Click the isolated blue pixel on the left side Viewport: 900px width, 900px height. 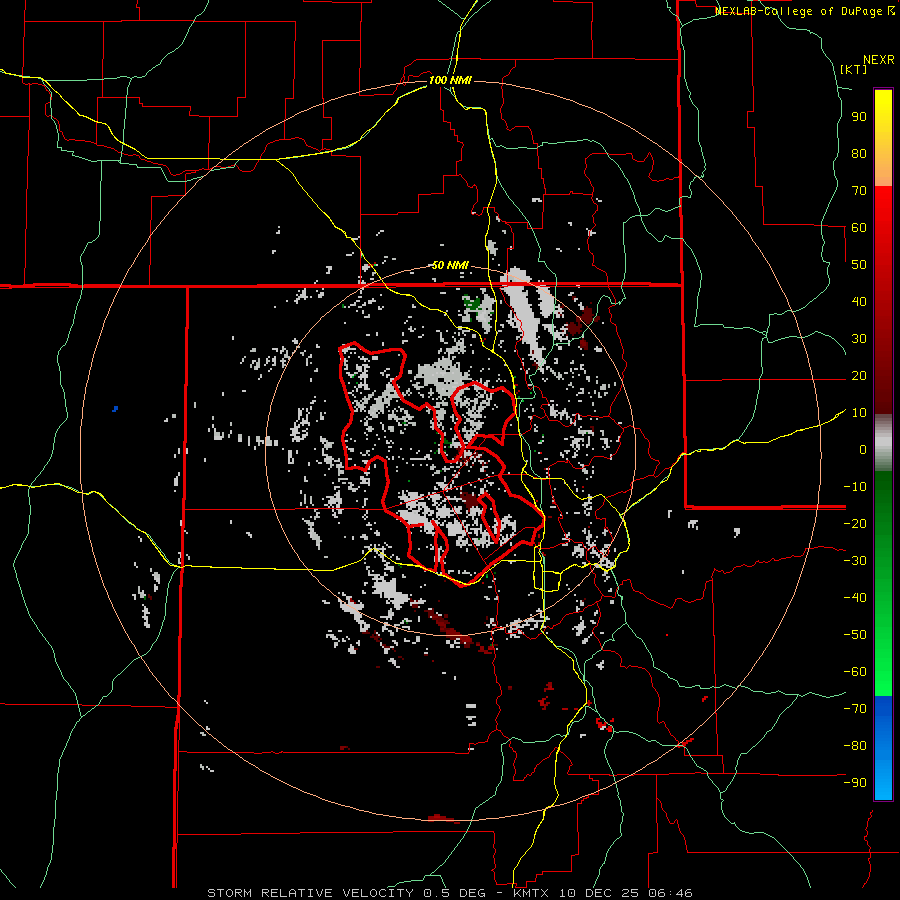[116, 409]
